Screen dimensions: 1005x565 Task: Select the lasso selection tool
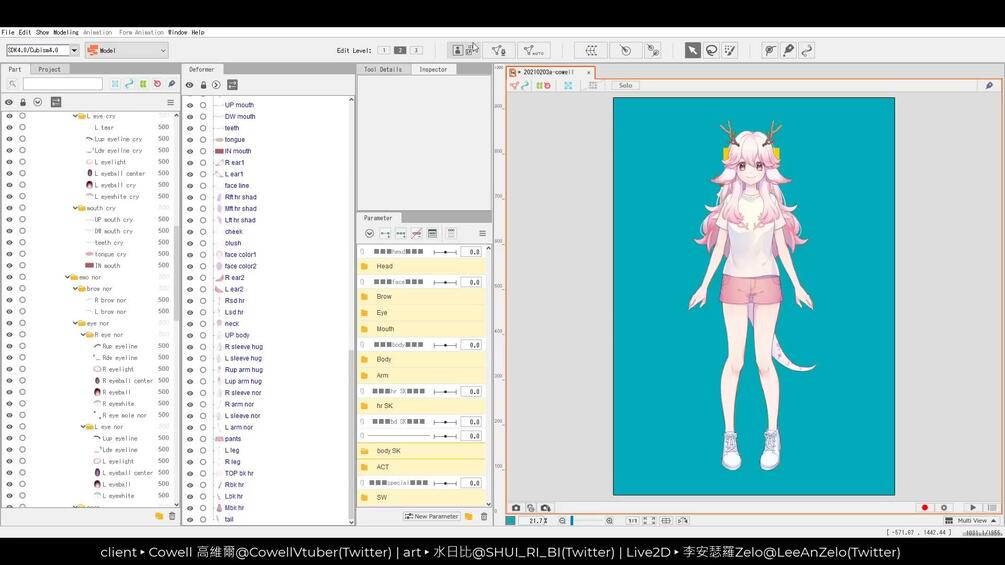click(711, 50)
